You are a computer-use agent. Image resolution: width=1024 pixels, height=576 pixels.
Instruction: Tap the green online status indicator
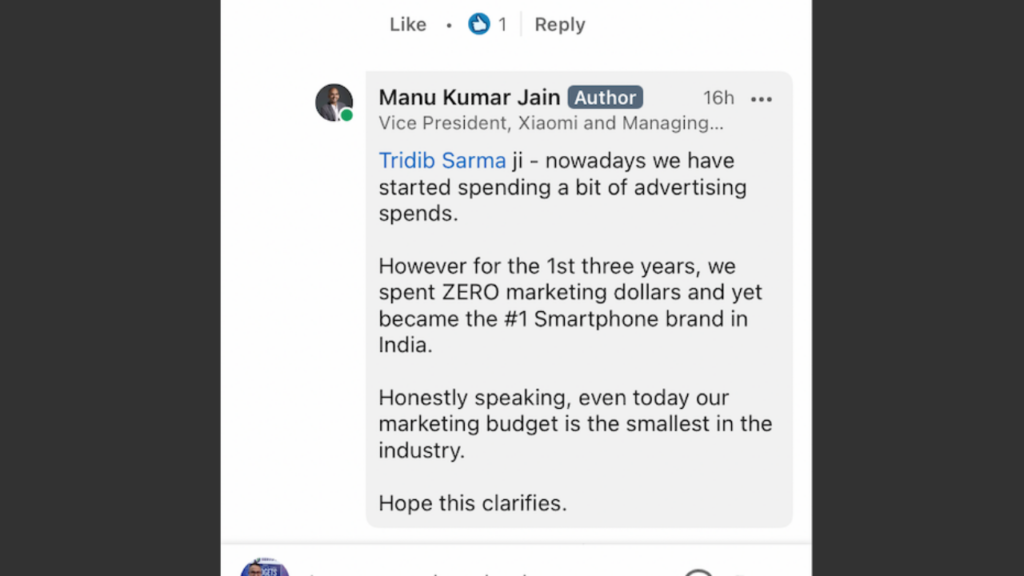pyautogui.click(x=348, y=115)
